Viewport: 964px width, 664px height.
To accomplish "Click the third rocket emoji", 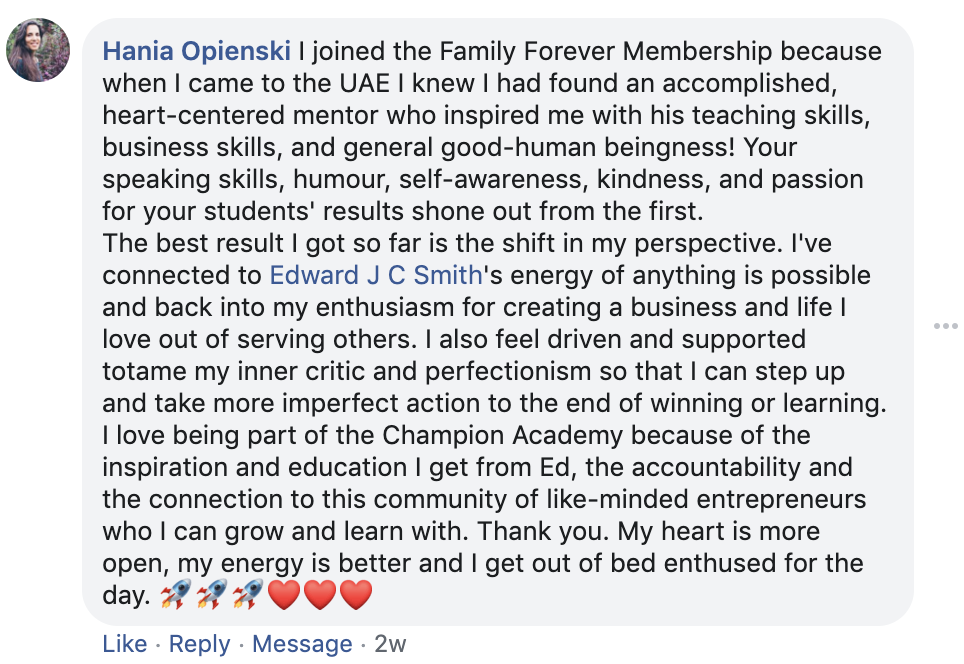I will (x=247, y=595).
